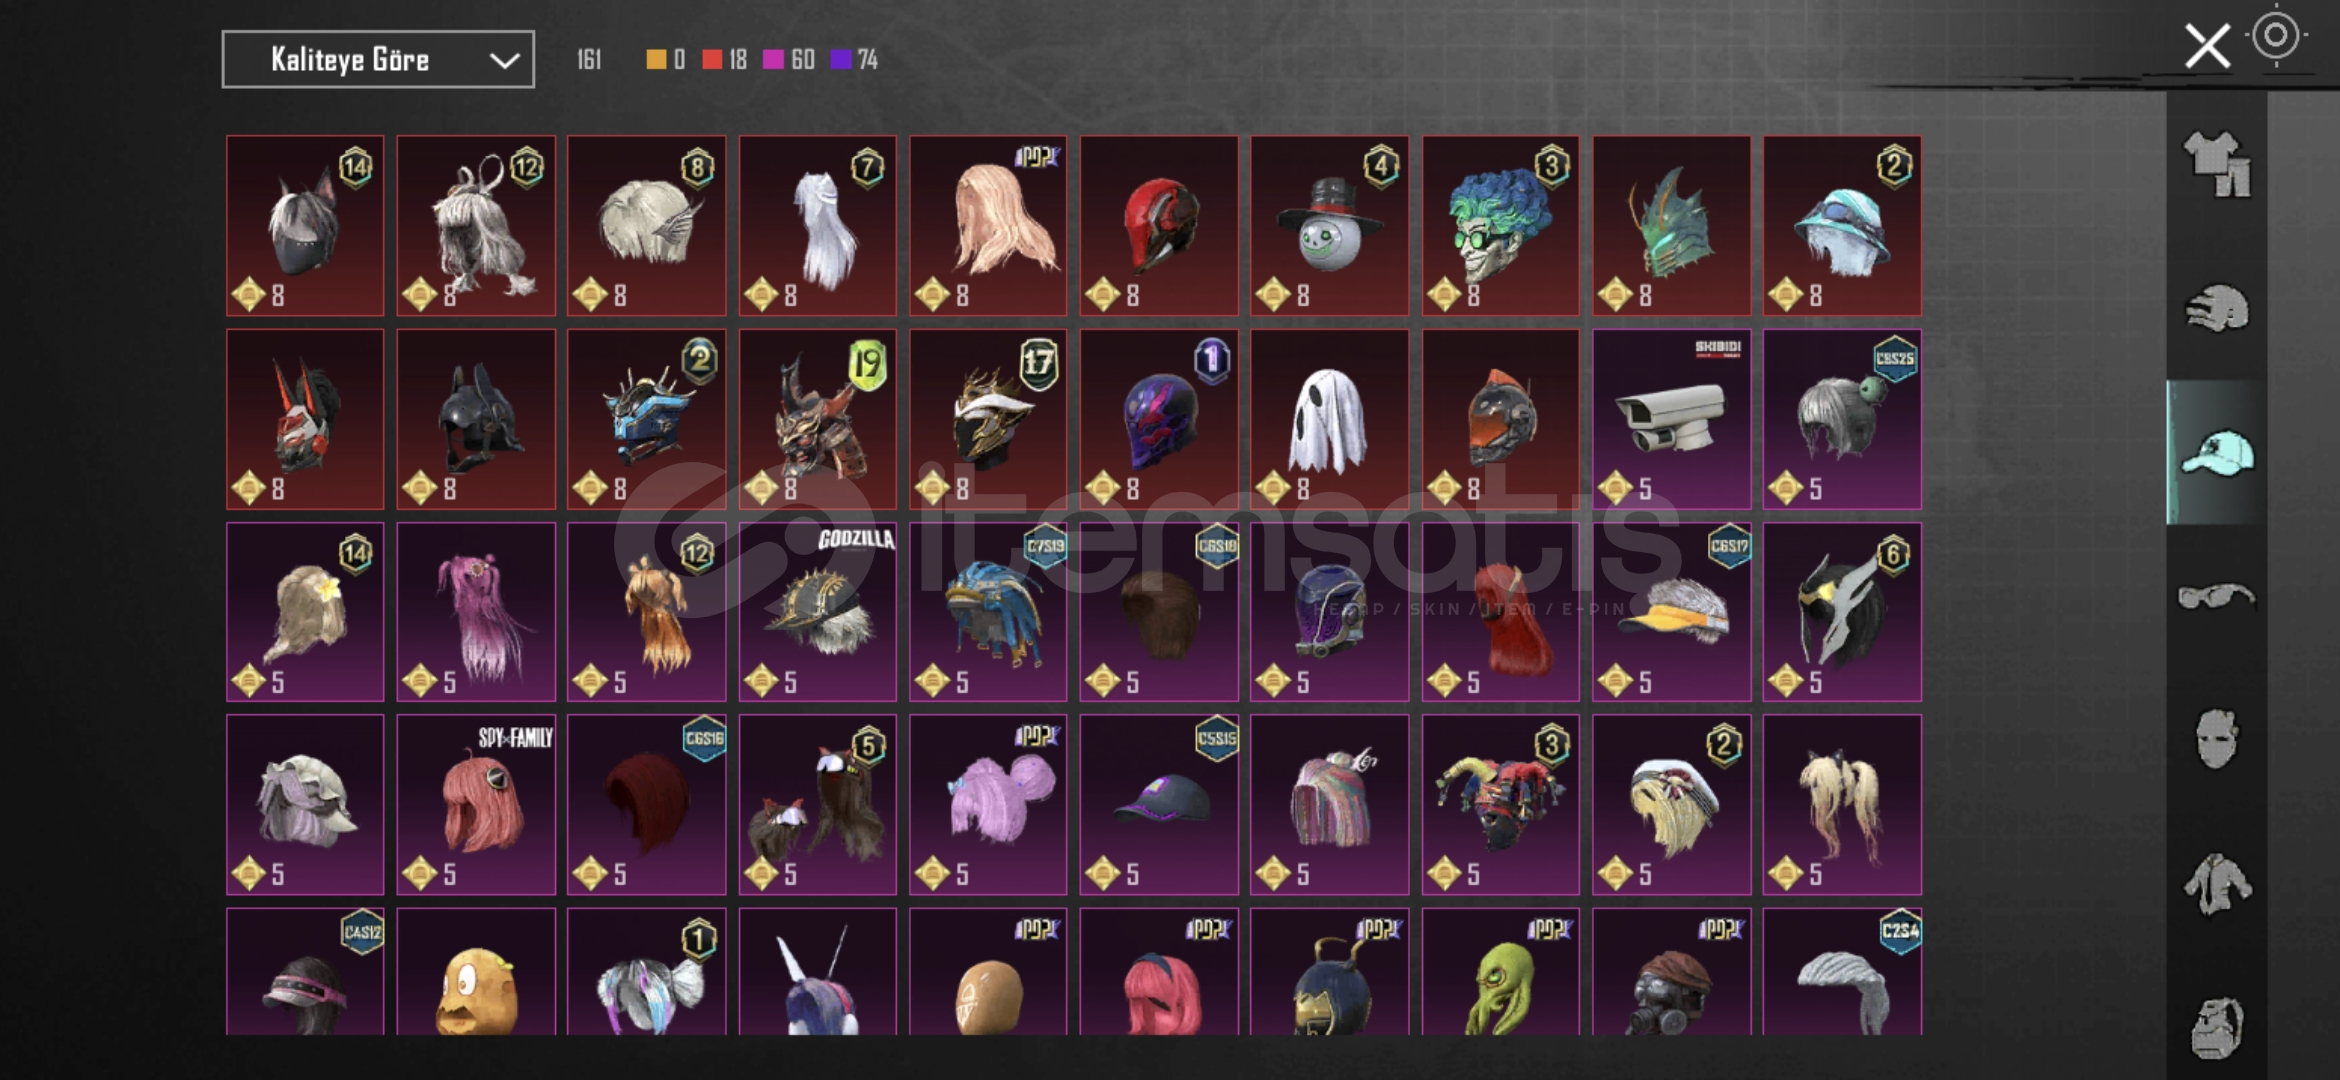
Task: Expand sorting options via chevron arrow
Action: (x=505, y=61)
